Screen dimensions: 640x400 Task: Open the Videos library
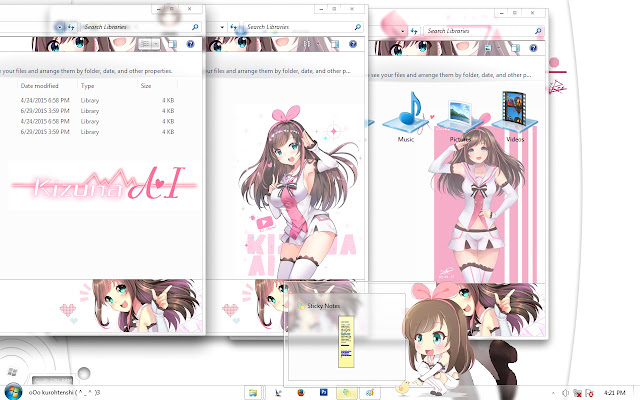point(515,118)
